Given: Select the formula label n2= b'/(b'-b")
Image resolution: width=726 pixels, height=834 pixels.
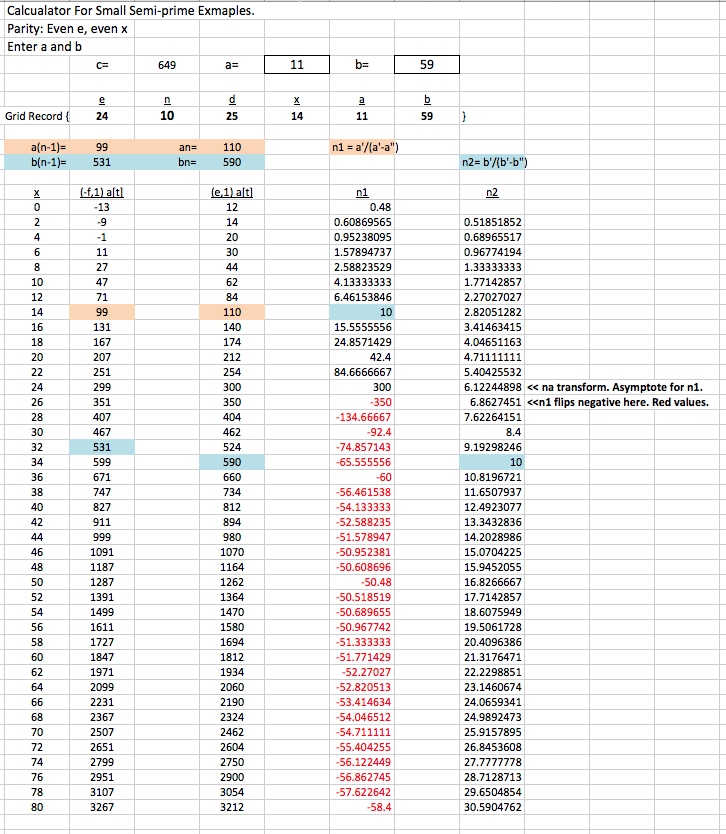Looking at the screenshot, I should (x=494, y=162).
